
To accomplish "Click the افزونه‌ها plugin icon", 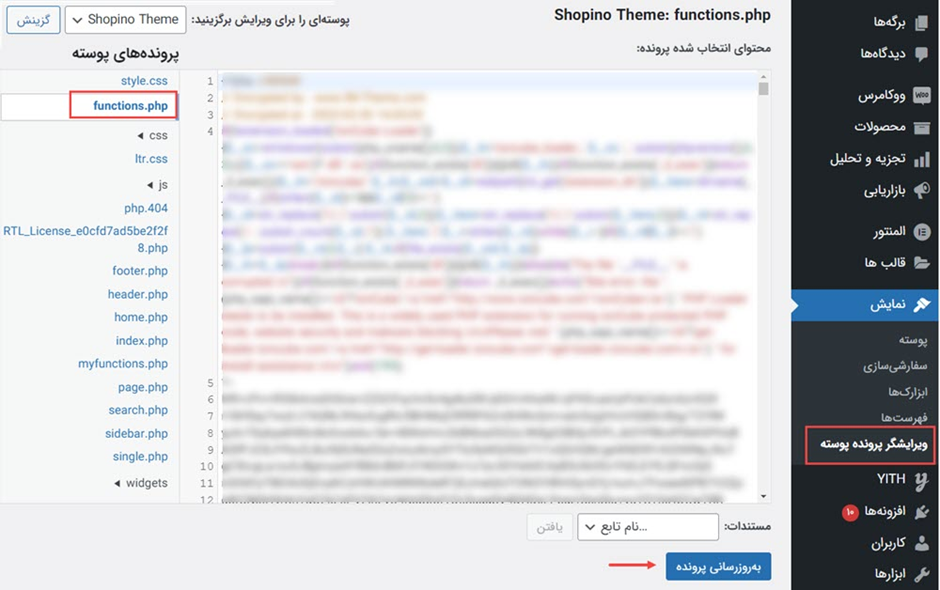I will pos(921,511).
